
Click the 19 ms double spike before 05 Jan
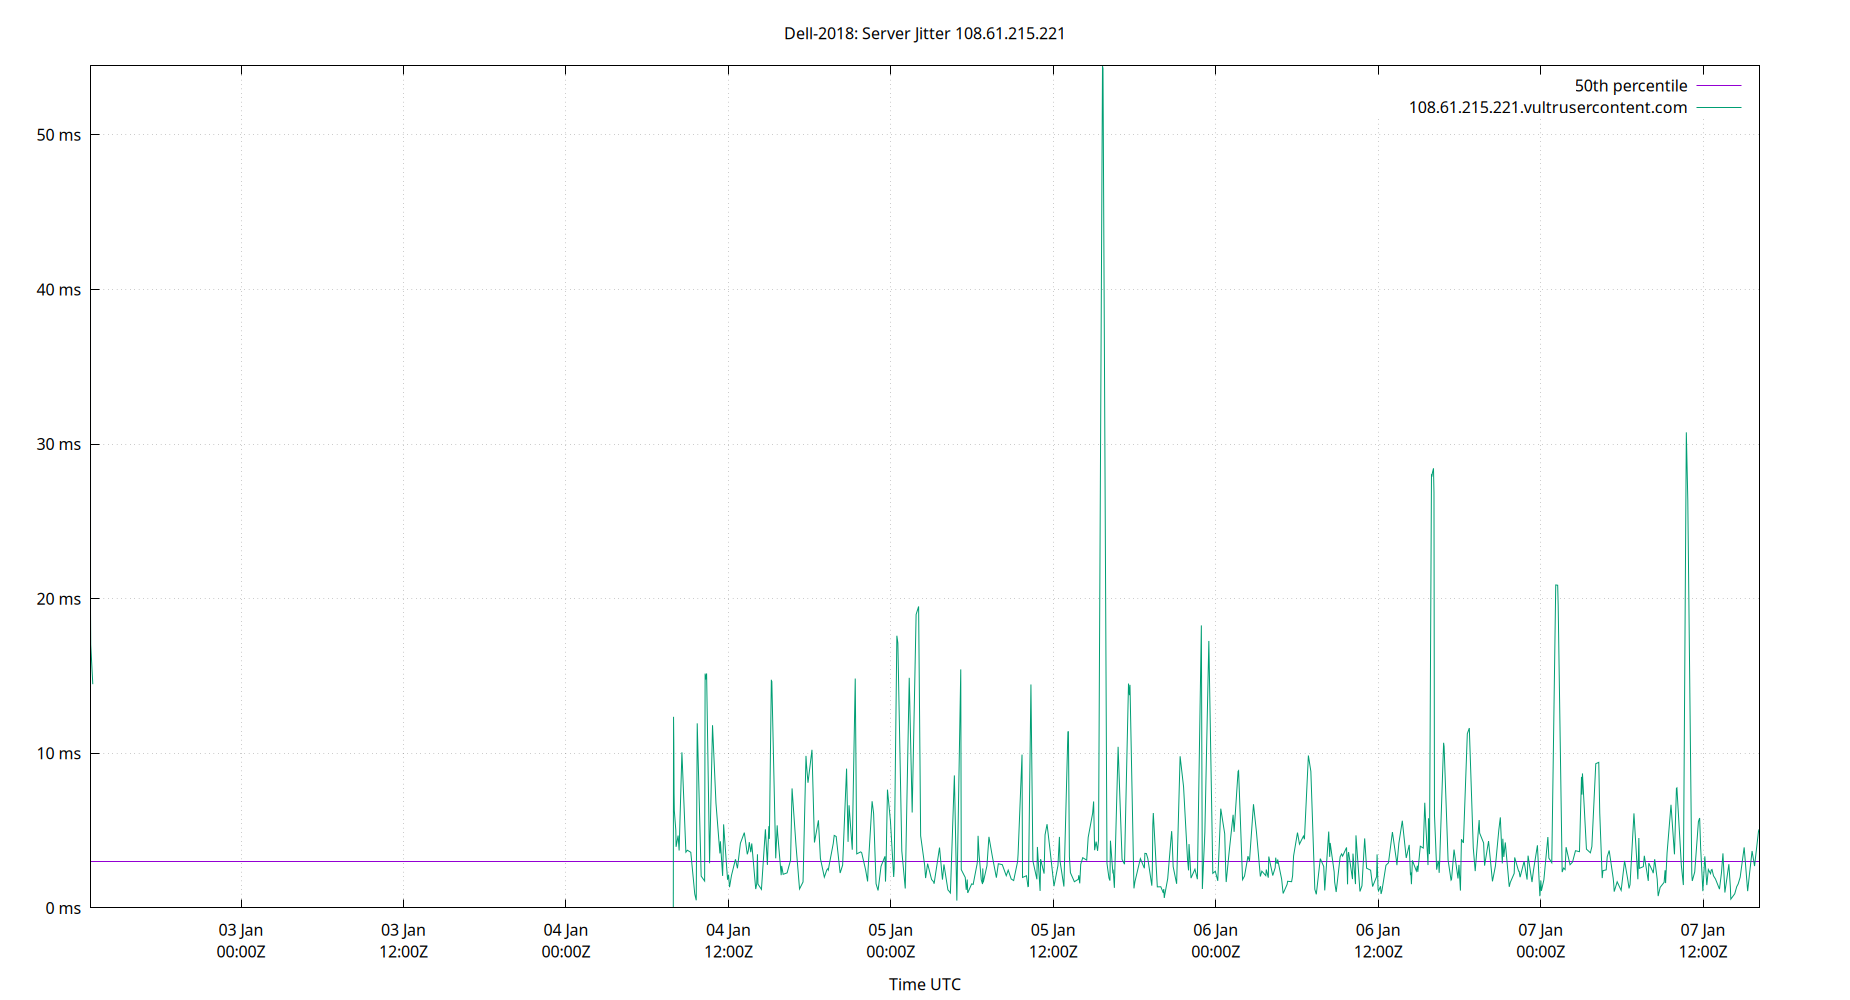[920, 608]
